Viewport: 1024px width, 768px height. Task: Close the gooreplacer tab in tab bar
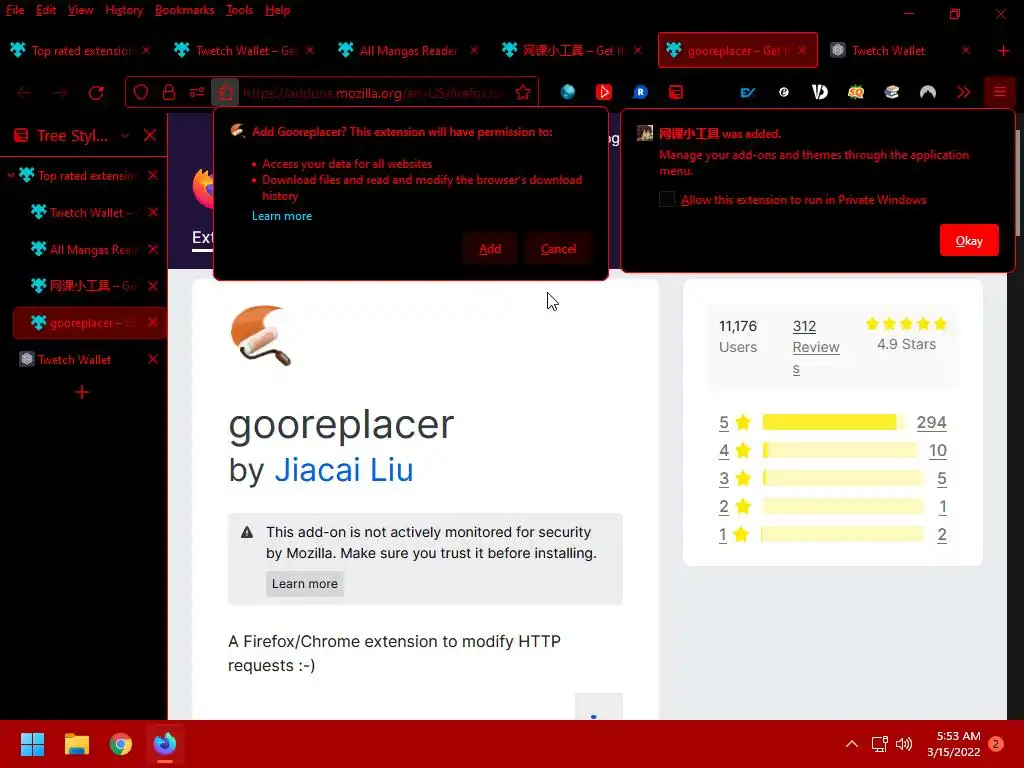802,50
